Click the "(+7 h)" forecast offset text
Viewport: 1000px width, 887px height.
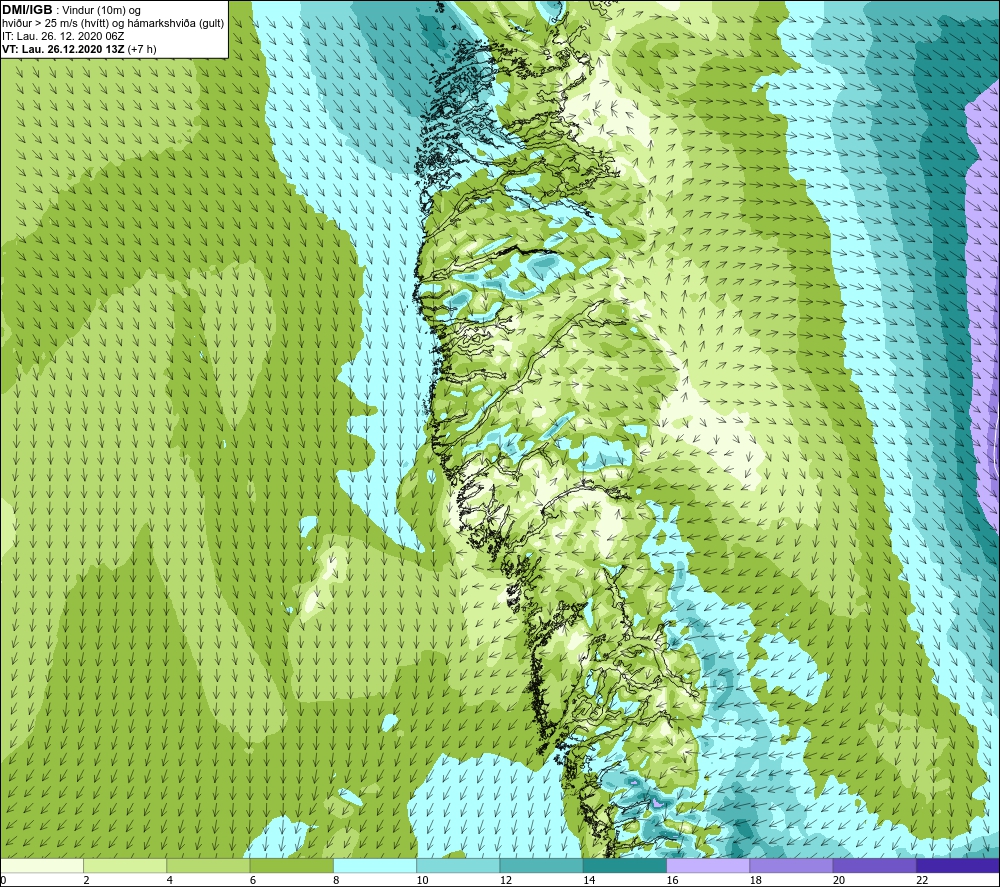pyautogui.click(x=142, y=49)
